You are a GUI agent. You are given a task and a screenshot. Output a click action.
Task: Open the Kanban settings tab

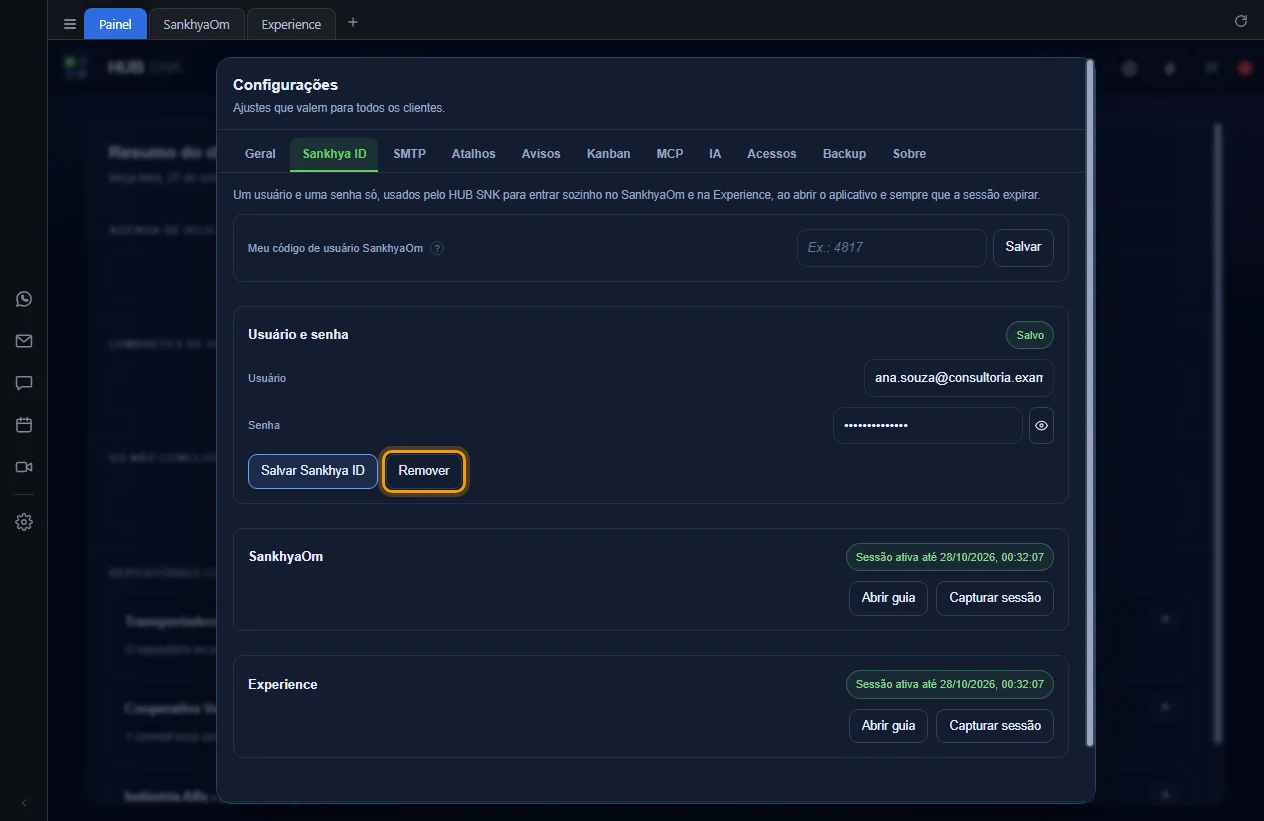pos(608,154)
